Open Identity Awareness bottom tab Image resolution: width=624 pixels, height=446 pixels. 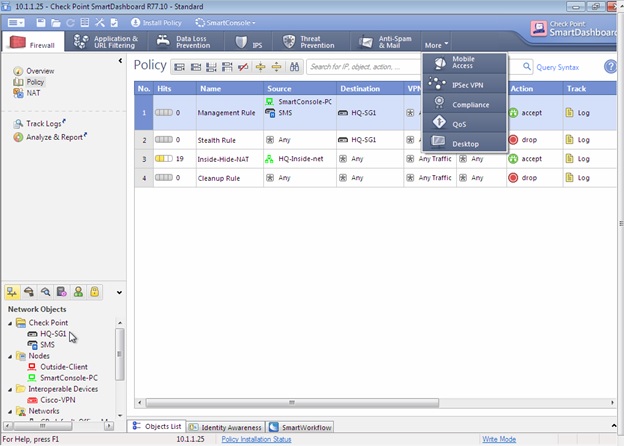pyautogui.click(x=225, y=427)
